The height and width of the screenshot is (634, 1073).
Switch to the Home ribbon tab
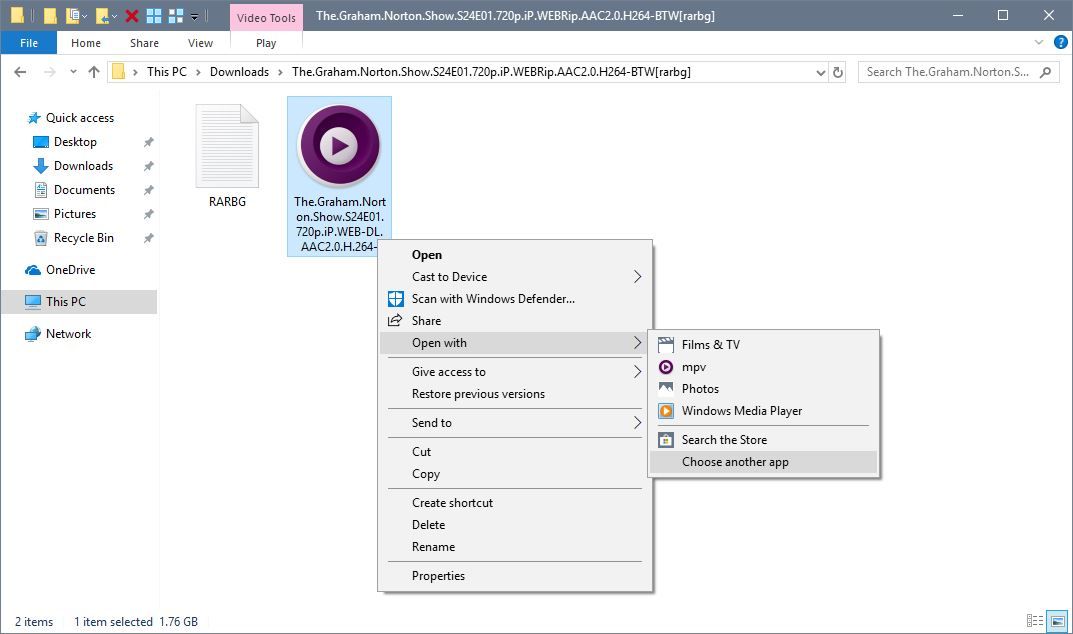pyautogui.click(x=86, y=43)
